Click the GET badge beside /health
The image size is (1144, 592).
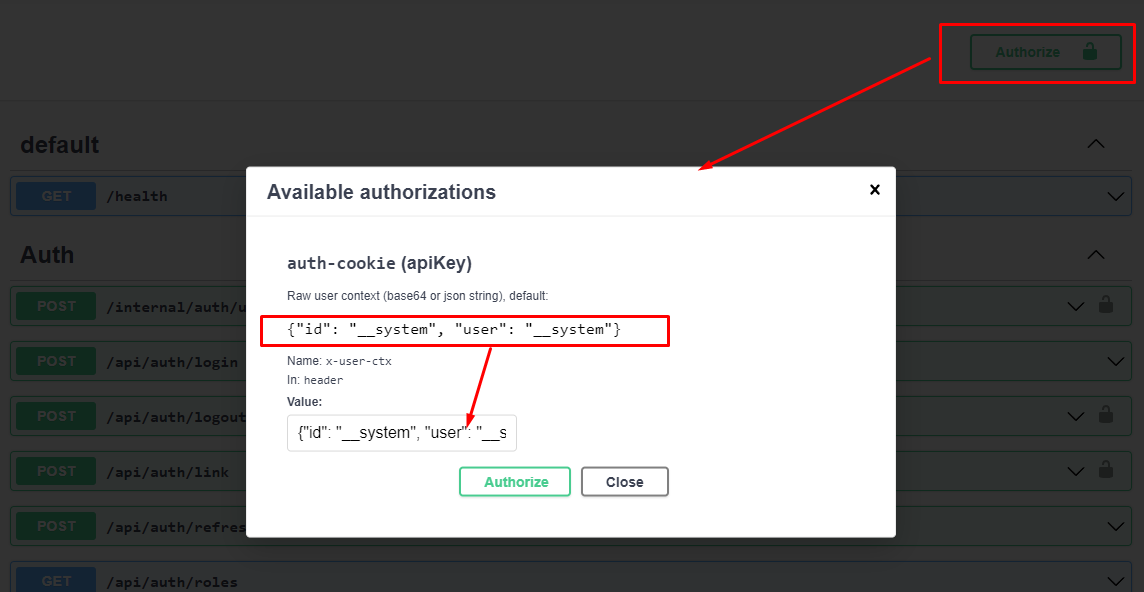[x=56, y=196]
